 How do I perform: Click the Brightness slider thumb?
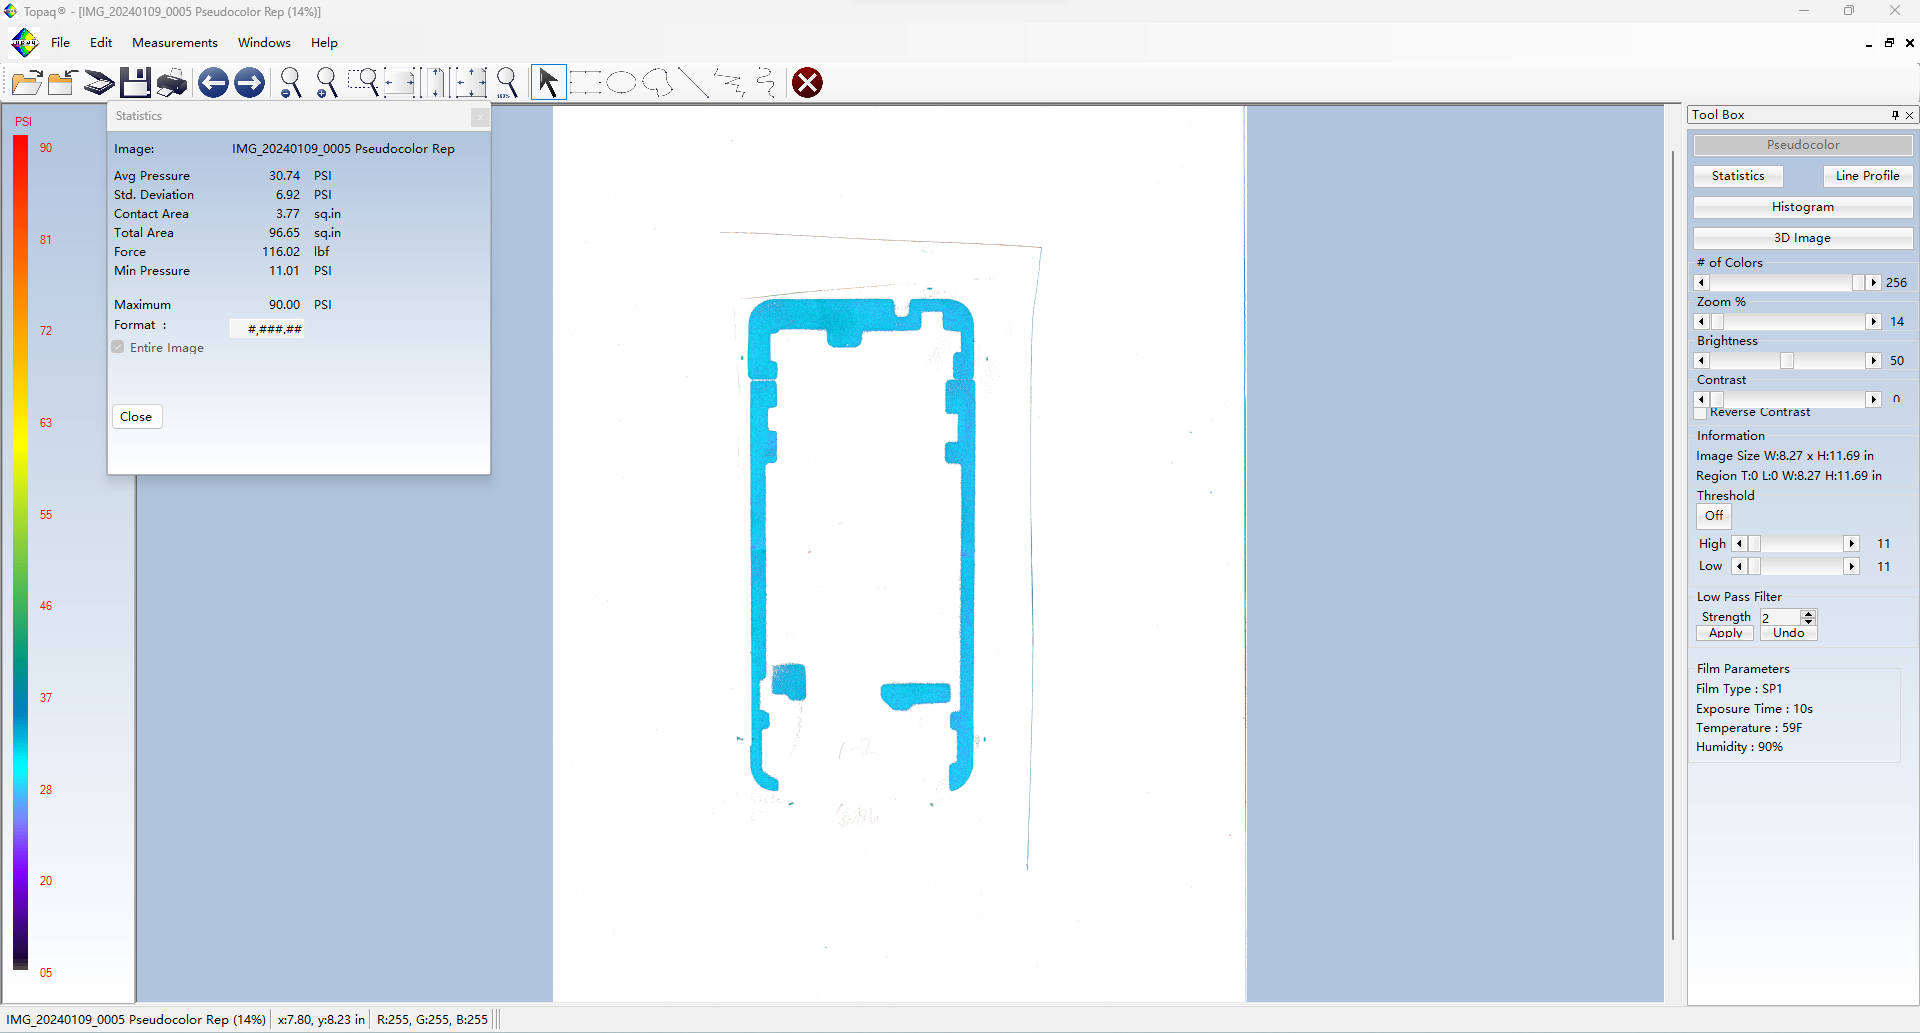[x=1787, y=361]
